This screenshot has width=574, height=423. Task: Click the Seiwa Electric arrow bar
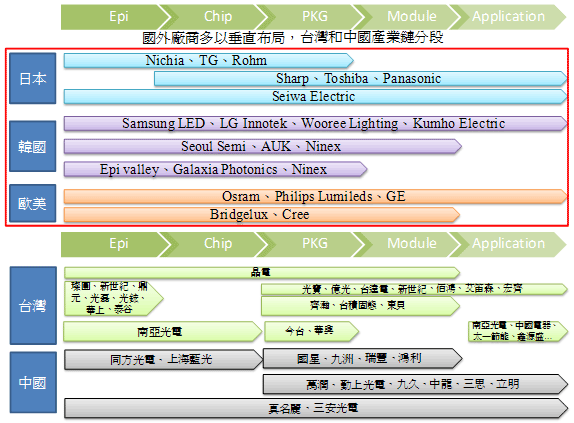316,97
